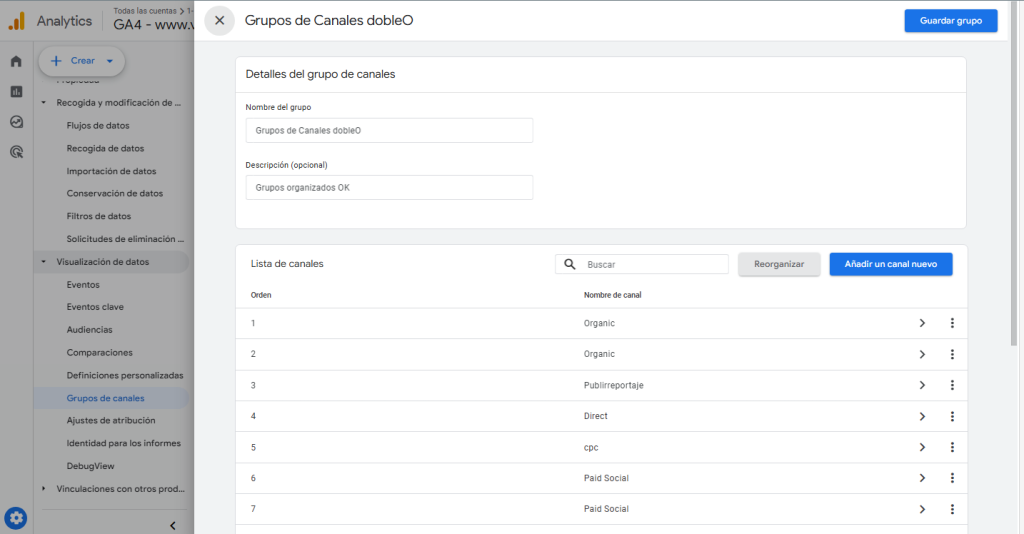Click the Buscar channel search field
Image resolution: width=1024 pixels, height=534 pixels.
(654, 264)
